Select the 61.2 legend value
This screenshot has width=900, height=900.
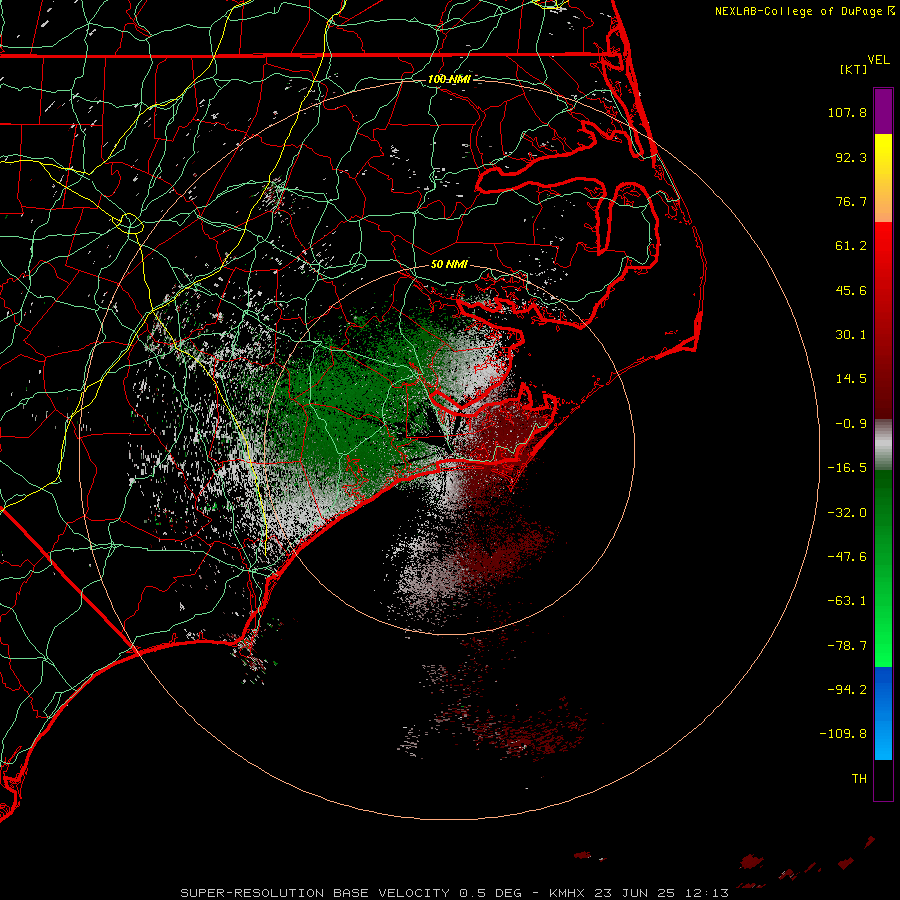coord(851,246)
